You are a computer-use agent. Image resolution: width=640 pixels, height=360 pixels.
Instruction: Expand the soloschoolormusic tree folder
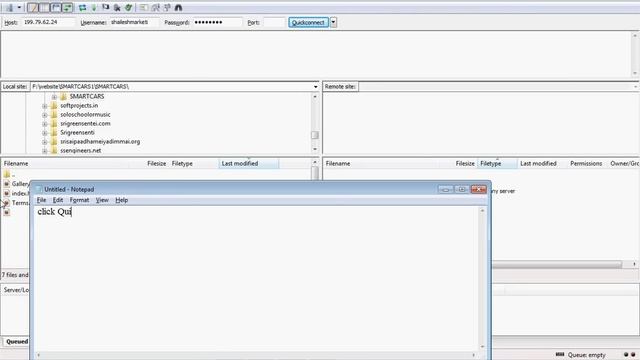pos(44,115)
